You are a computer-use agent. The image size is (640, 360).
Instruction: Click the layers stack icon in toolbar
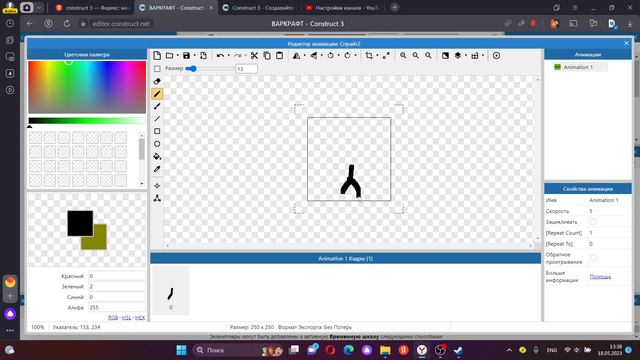click(x=458, y=56)
